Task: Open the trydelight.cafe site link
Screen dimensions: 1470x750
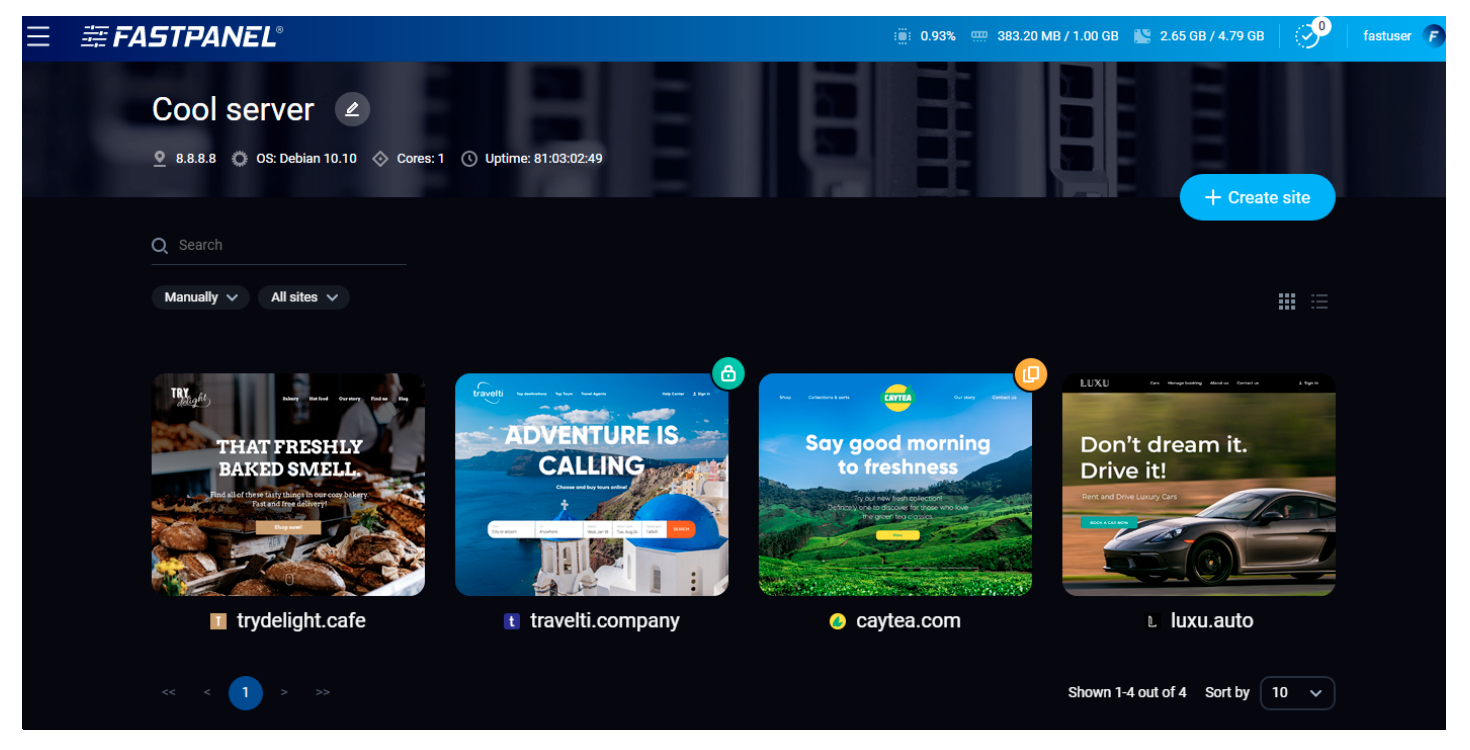Action: pos(300,621)
